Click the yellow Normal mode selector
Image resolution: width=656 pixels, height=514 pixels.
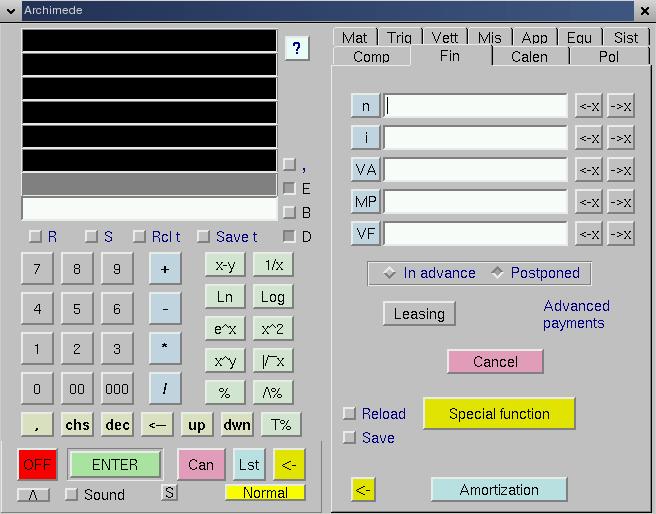(265, 493)
